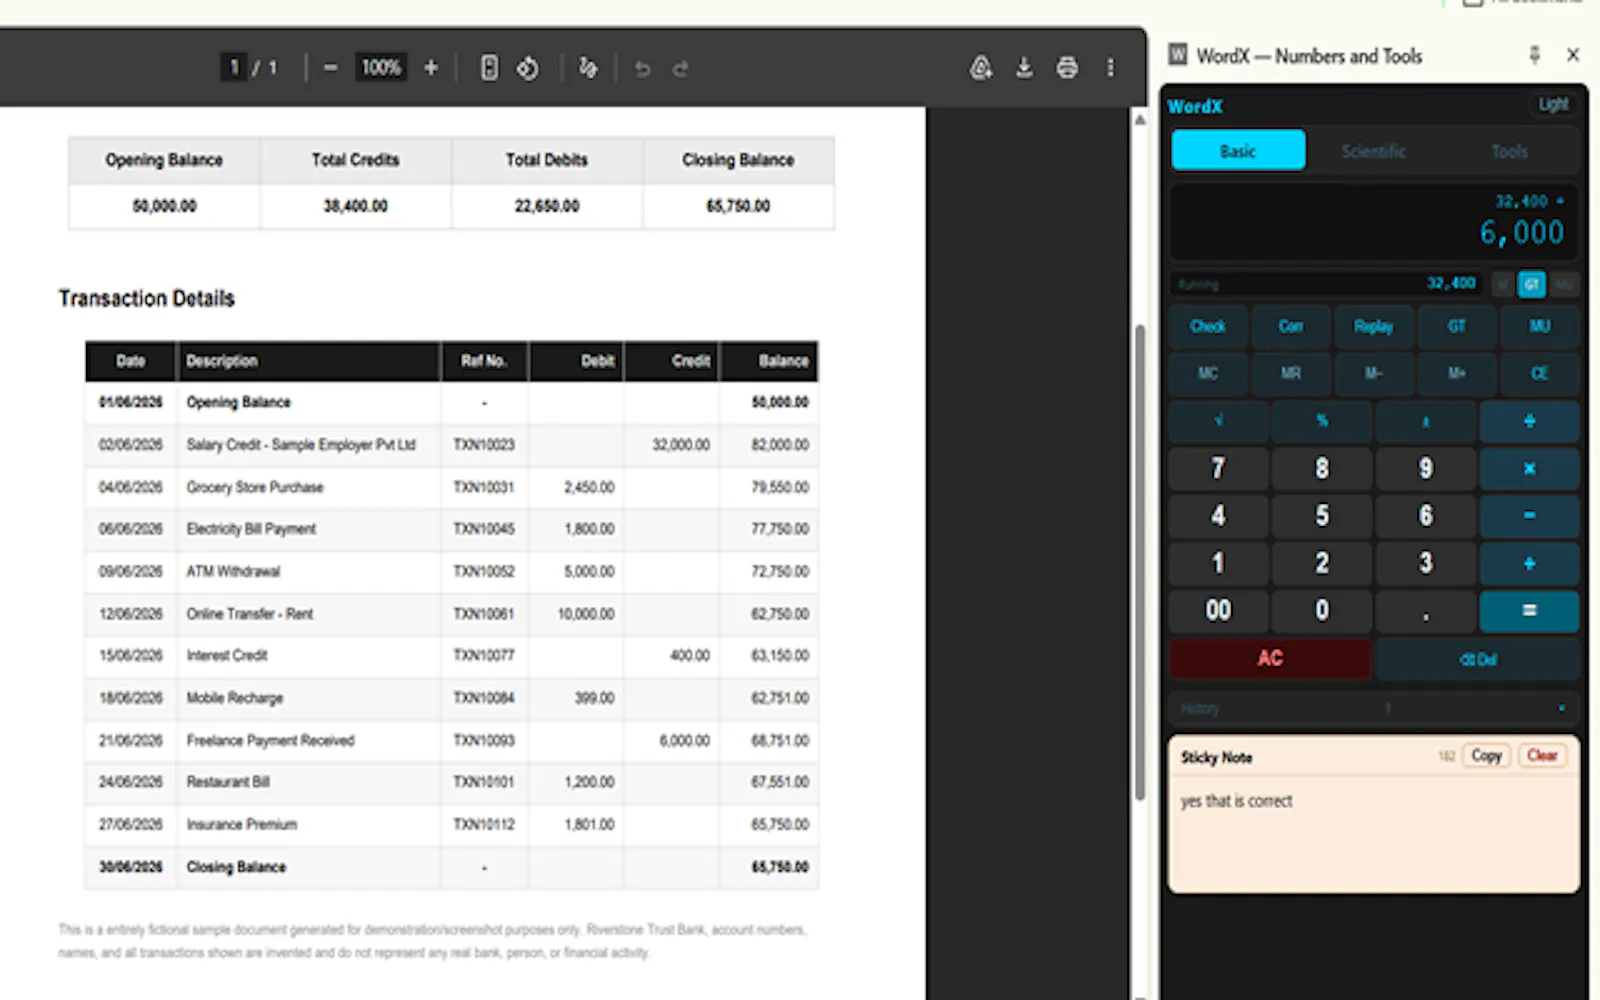
Task: Click the plus/minus sign key
Action: pyautogui.click(x=1426, y=421)
